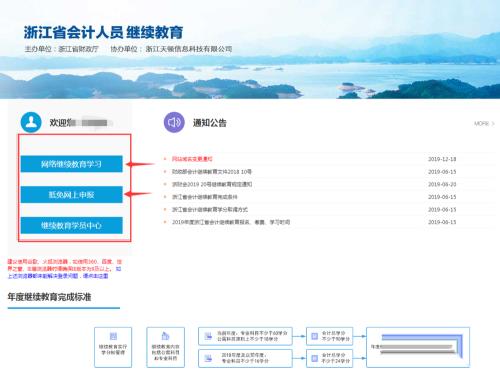Open the last notice starting with 2019年度
Image resolution: width=500 pixels, height=370 pixels.
click(x=231, y=222)
